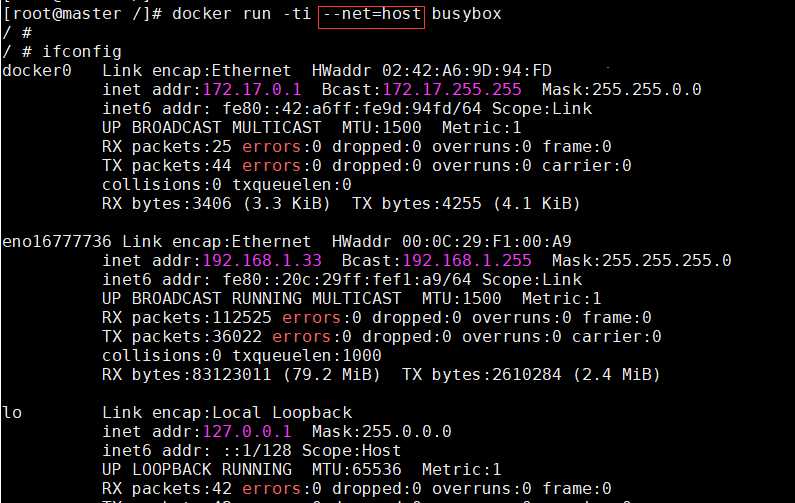Click the red-boxed --net=host option
Image resolution: width=795 pixels, height=503 pixels.
tap(372, 14)
